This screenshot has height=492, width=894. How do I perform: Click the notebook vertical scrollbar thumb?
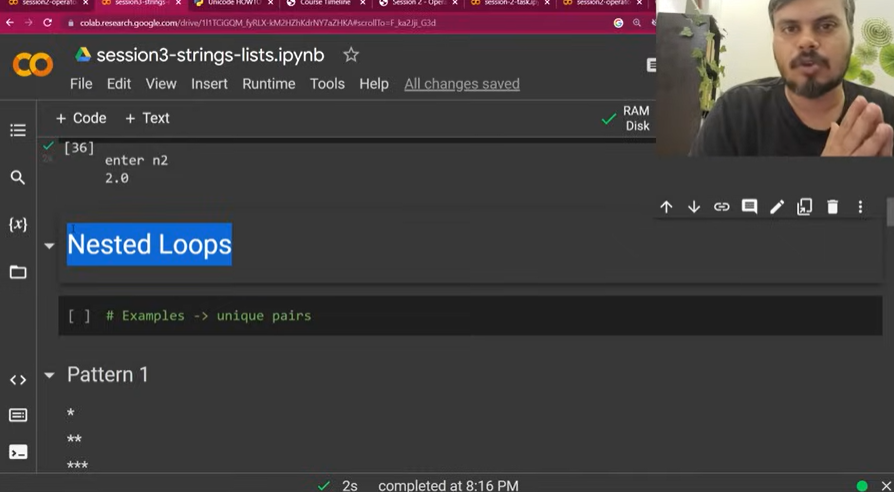(x=889, y=212)
